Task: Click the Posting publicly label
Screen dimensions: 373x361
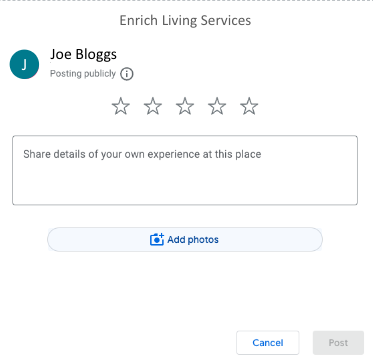Action: click(83, 74)
